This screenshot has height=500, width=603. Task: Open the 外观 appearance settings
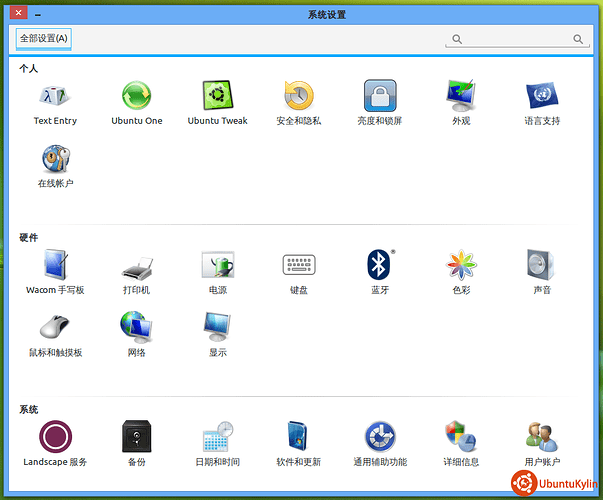[461, 97]
